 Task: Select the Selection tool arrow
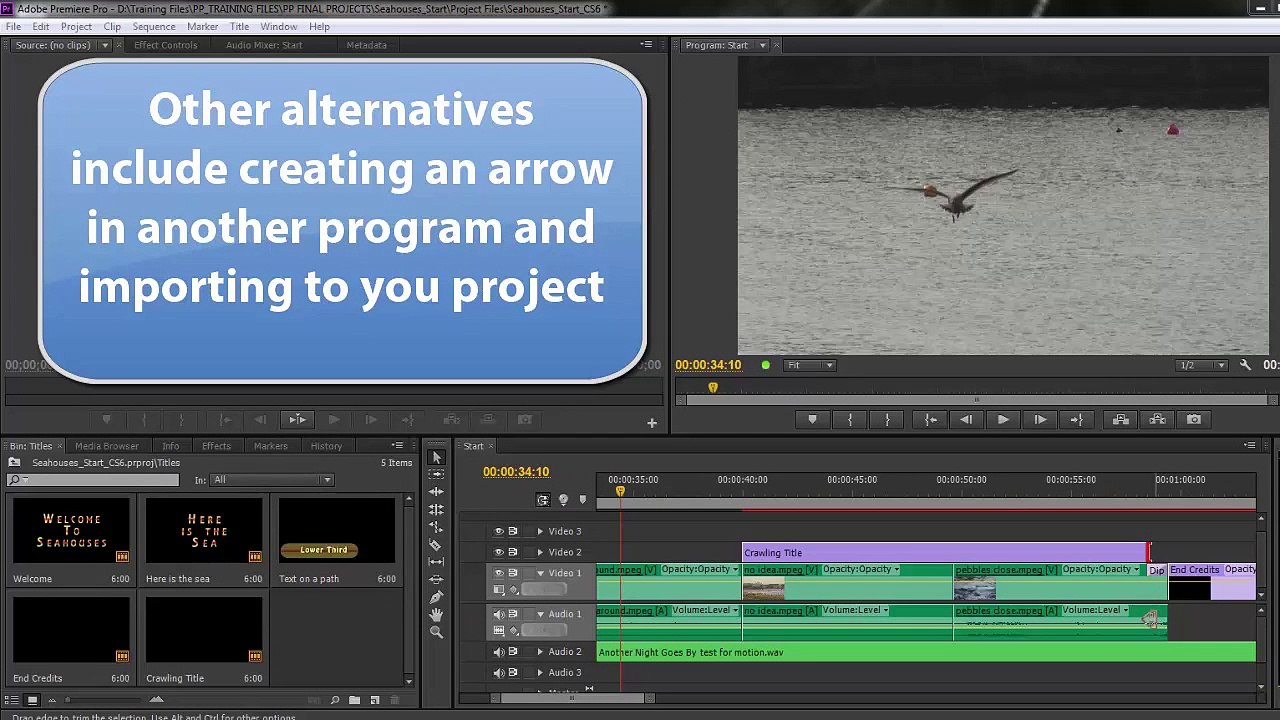(x=436, y=457)
